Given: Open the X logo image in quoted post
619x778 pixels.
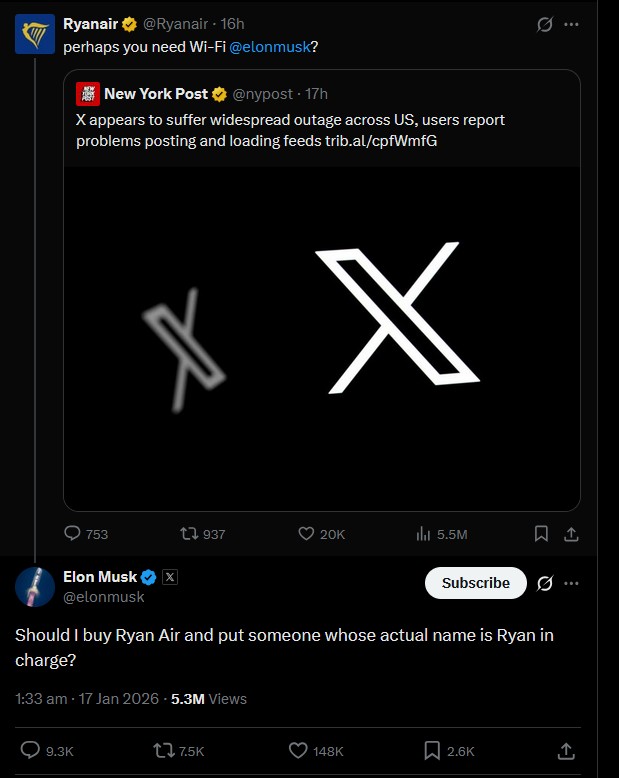Looking at the screenshot, I should (322, 338).
